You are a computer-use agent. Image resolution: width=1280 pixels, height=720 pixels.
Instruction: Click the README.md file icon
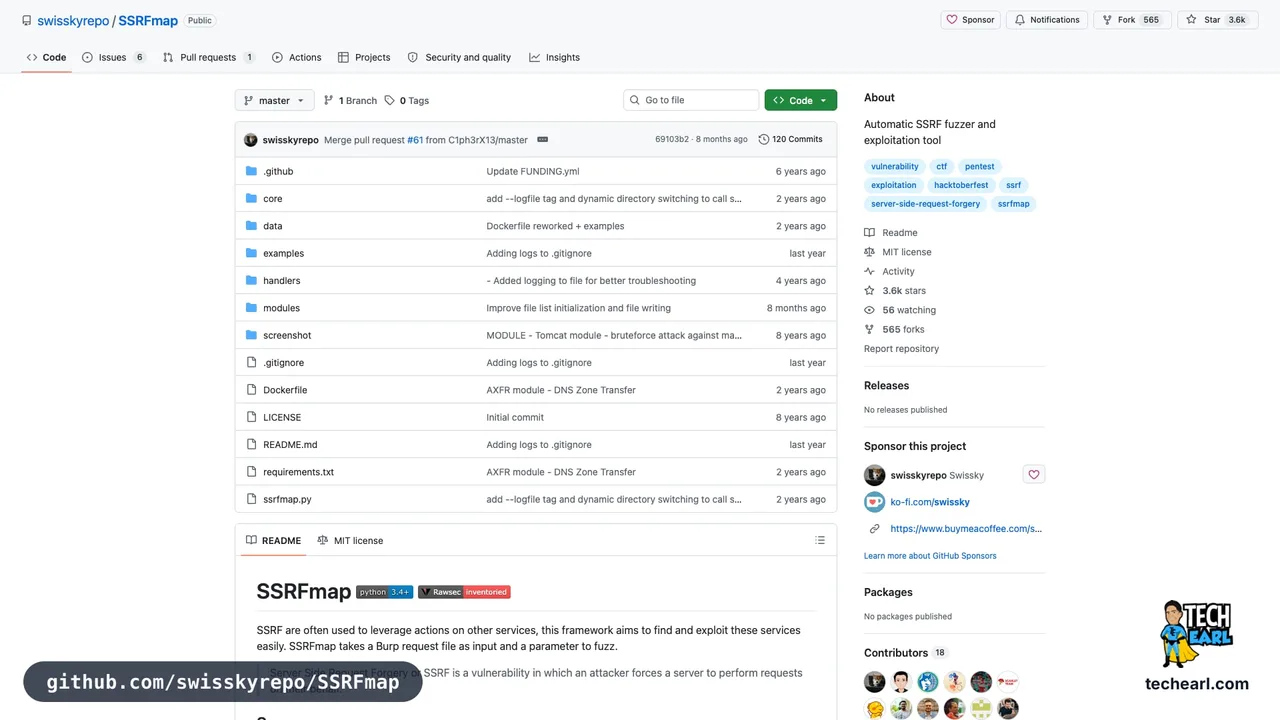click(251, 444)
